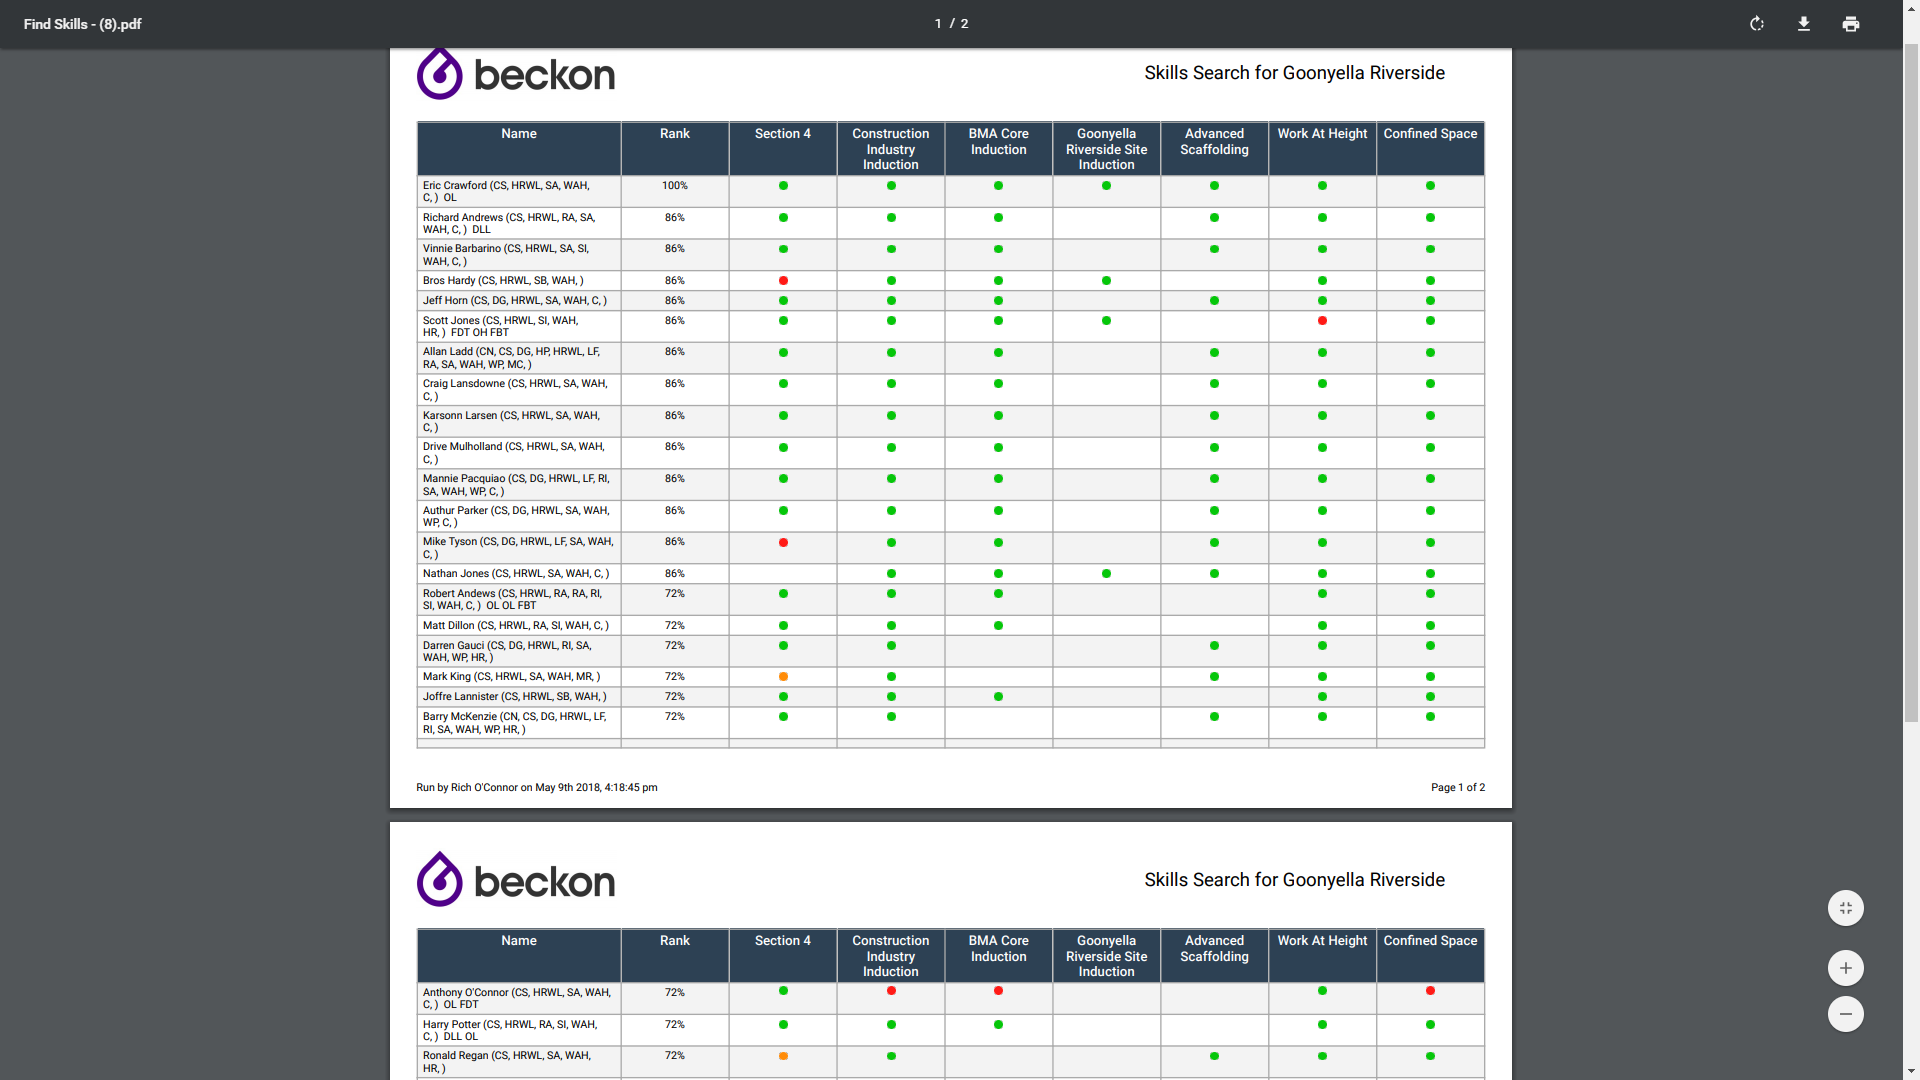The width and height of the screenshot is (1920, 1080).
Task: Click the red Section 4 dot for Mike Tyson
Action: click(783, 543)
